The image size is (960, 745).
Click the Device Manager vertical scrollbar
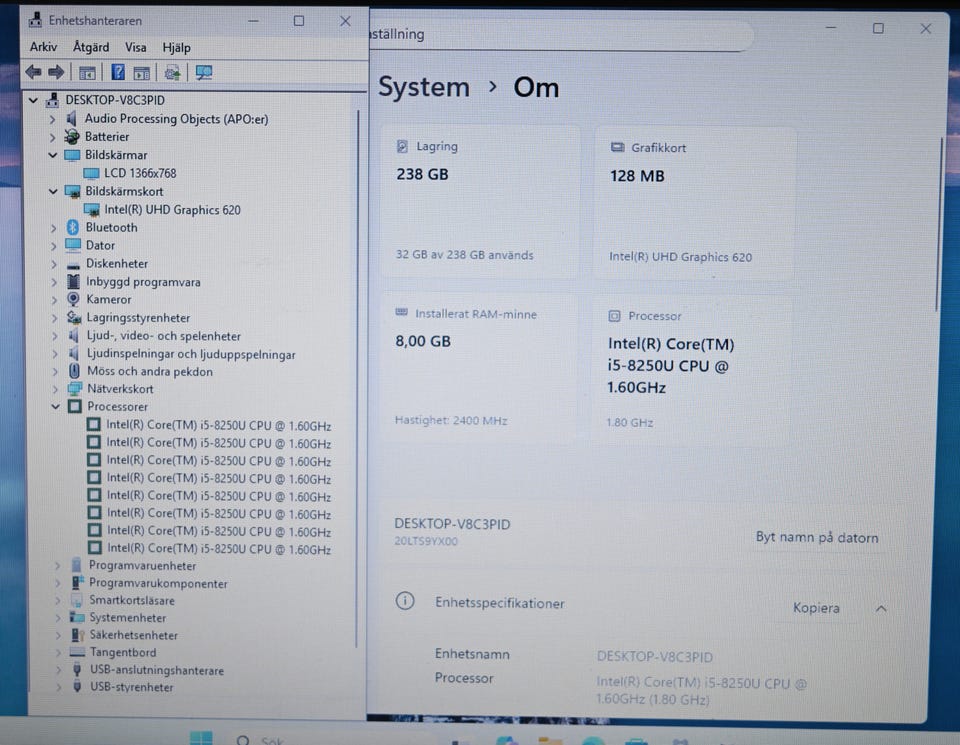pos(358,378)
